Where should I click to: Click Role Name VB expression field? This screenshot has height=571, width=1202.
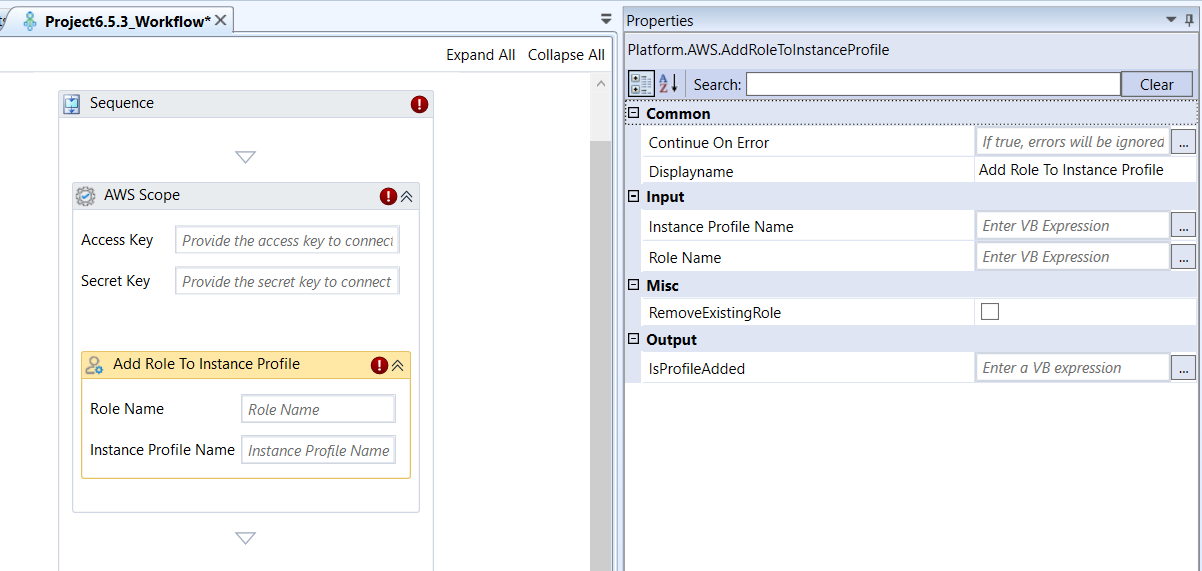(1073, 257)
